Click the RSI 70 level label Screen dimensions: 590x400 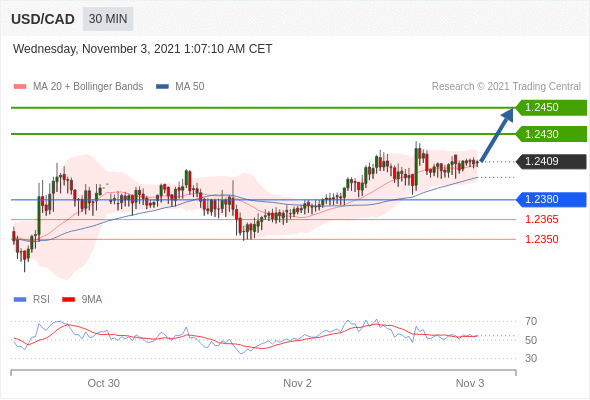point(531,321)
